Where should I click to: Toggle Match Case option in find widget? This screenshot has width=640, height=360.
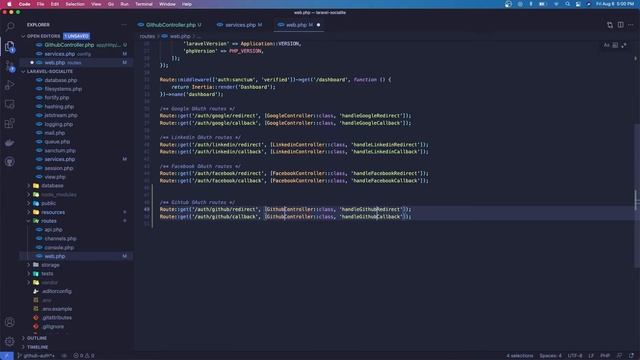(607, 45)
